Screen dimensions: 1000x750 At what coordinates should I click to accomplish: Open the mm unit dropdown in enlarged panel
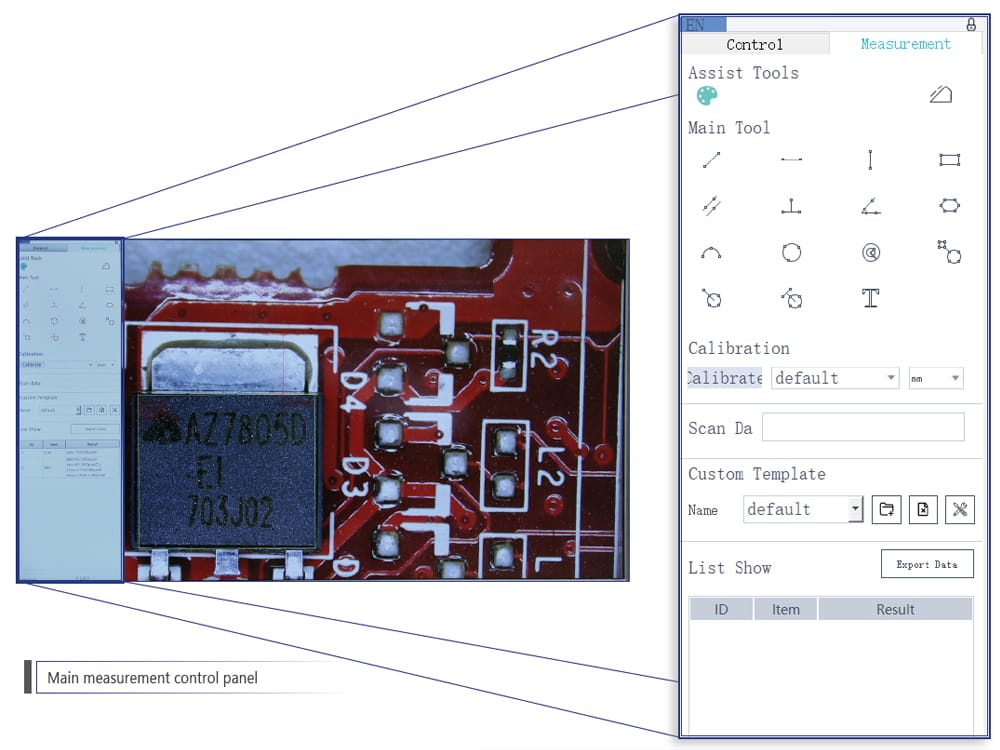pos(936,378)
